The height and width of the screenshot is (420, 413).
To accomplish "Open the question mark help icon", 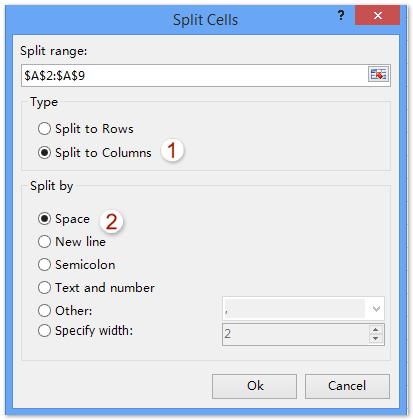I will [x=341, y=15].
